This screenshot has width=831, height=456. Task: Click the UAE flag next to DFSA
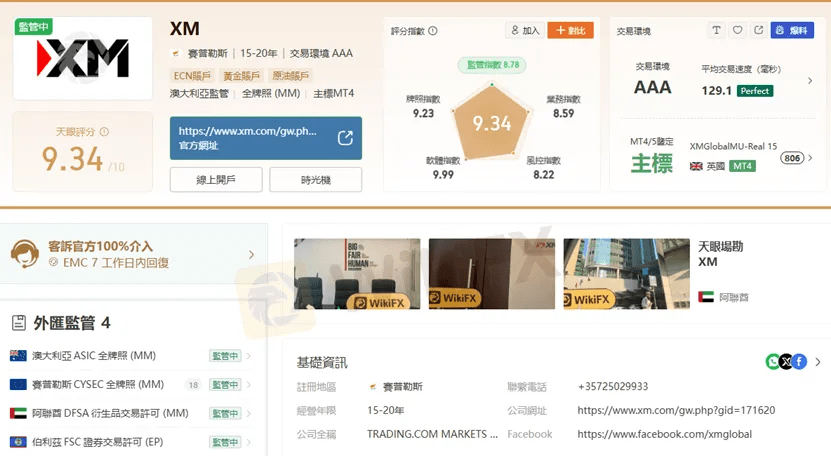click(18, 413)
